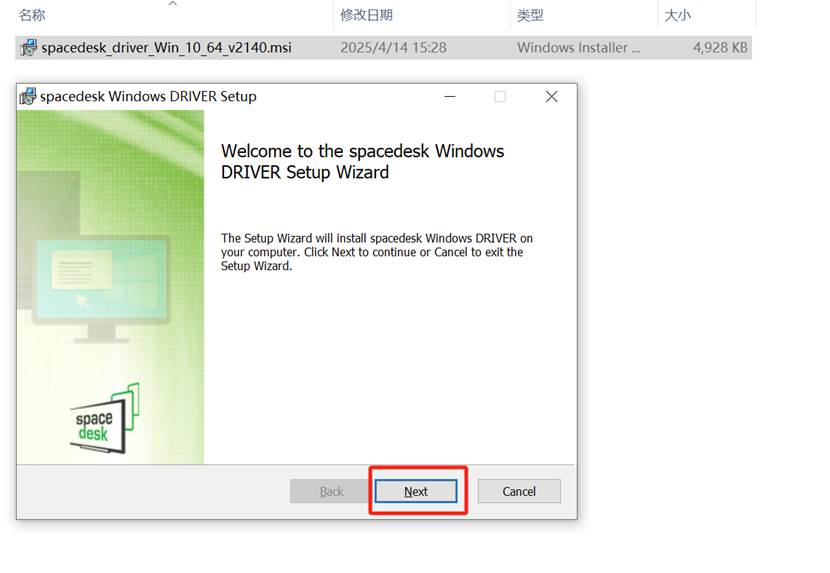Sort files by 大小 column header
Screen dimensions: 830x573
(x=678, y=15)
